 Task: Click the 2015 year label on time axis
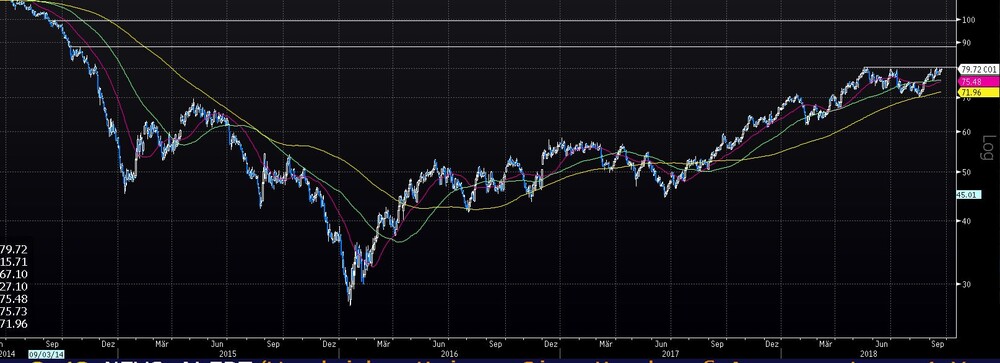click(227, 353)
